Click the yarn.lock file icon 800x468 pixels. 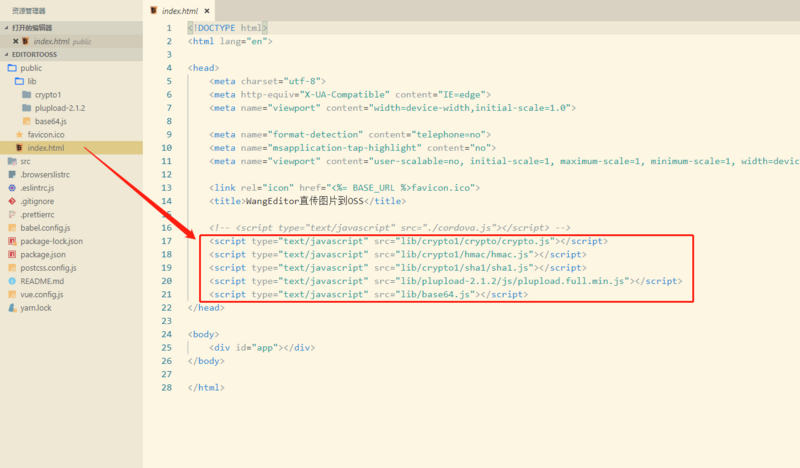click(x=12, y=308)
